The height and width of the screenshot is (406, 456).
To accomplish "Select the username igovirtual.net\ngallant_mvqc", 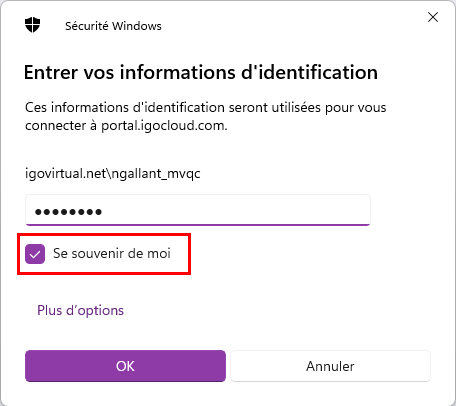I will (113, 174).
